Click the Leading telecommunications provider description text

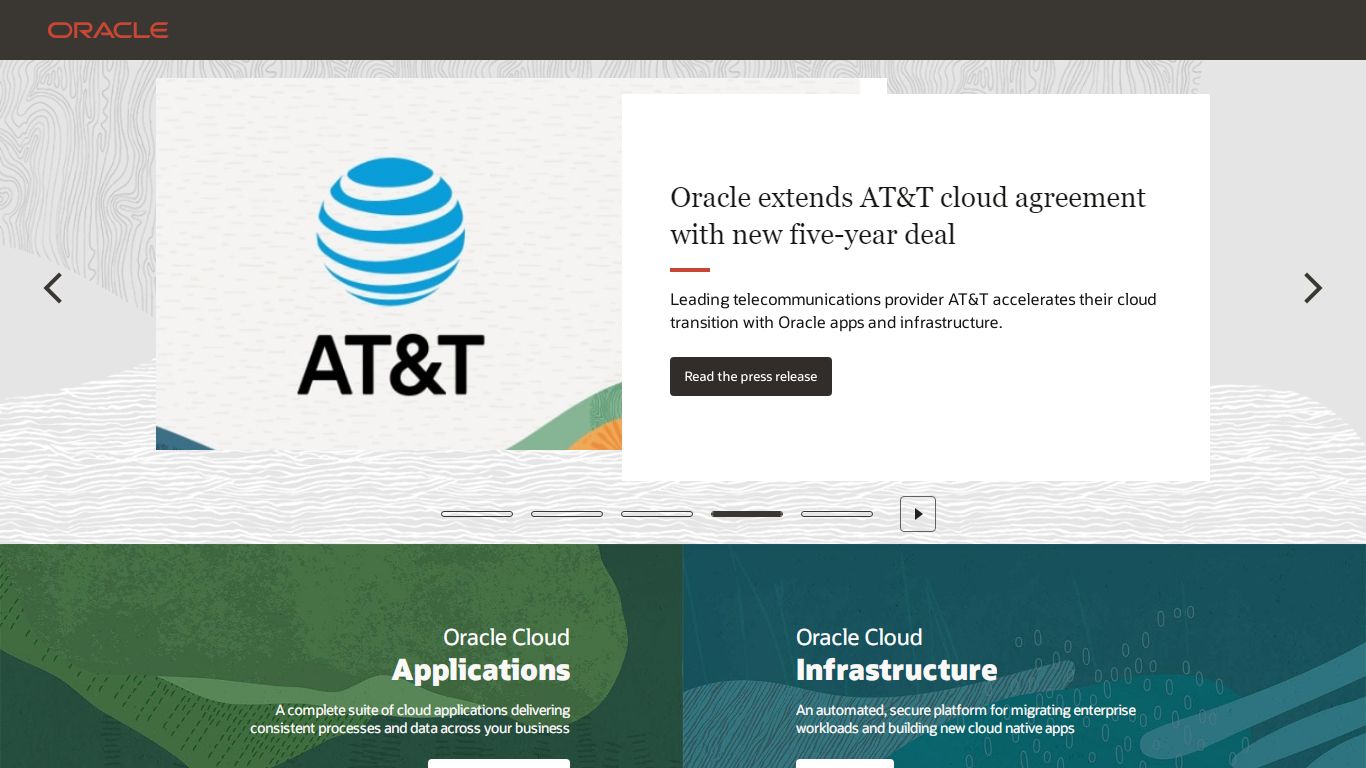click(x=913, y=311)
